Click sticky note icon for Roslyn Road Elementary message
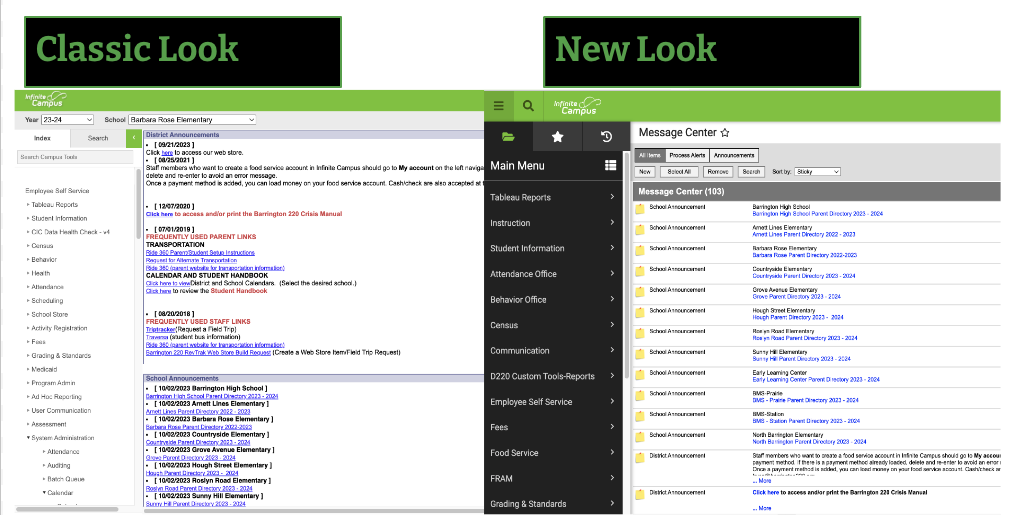Image resolution: width=1029 pixels, height=515 pixels. coord(640,334)
